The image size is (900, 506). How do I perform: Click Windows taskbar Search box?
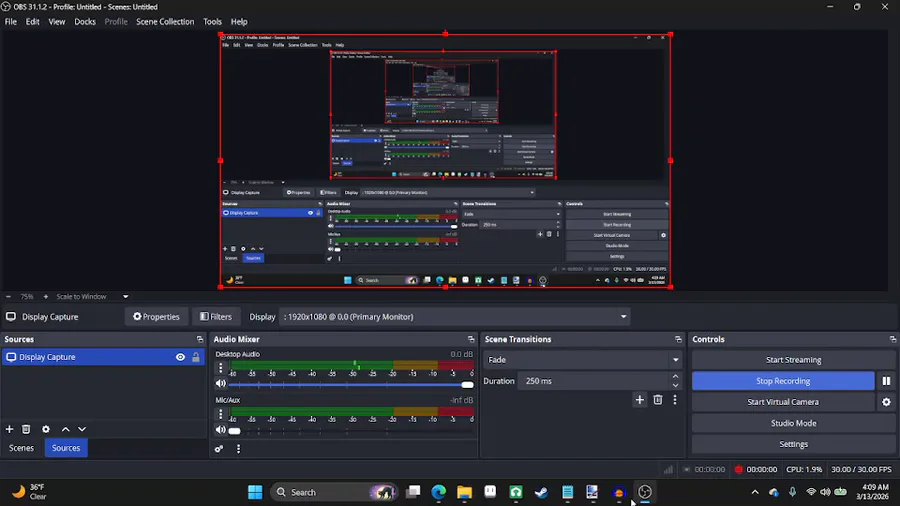pyautogui.click(x=334, y=492)
